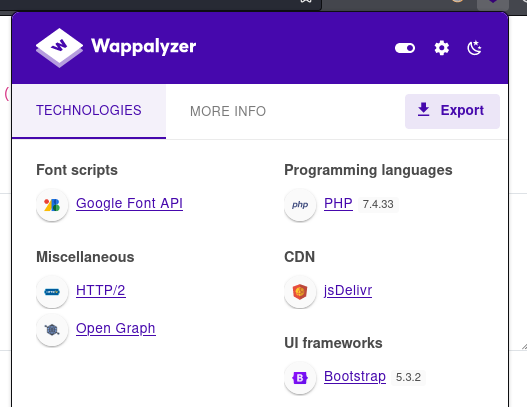Screen dimensions: 527x407
Task: Click PHP version 7.4.33 badge
Action: [x=378, y=204]
